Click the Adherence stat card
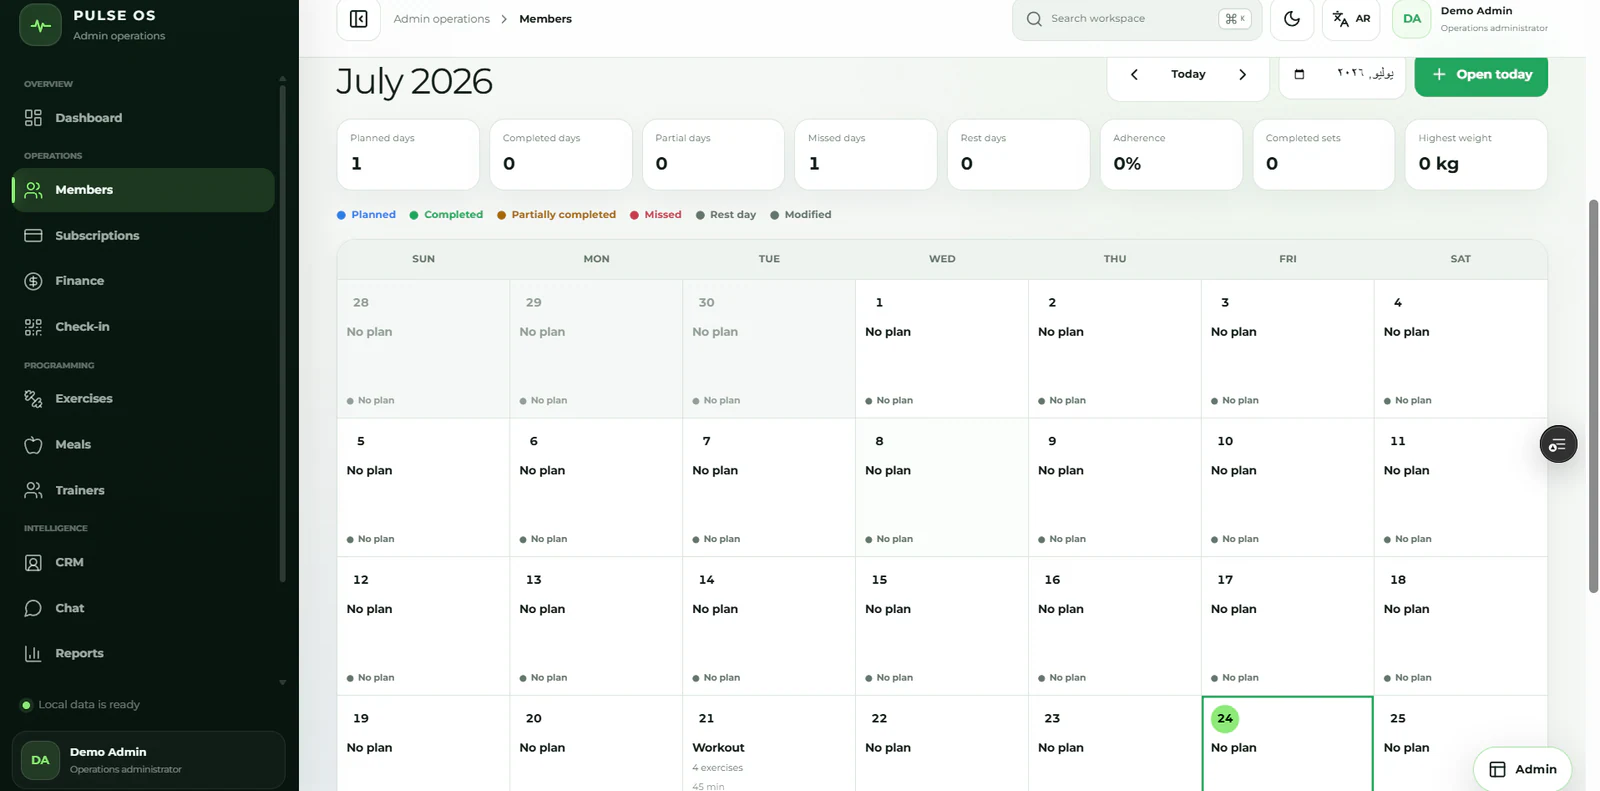The height and width of the screenshot is (791, 1600). click(x=1171, y=154)
